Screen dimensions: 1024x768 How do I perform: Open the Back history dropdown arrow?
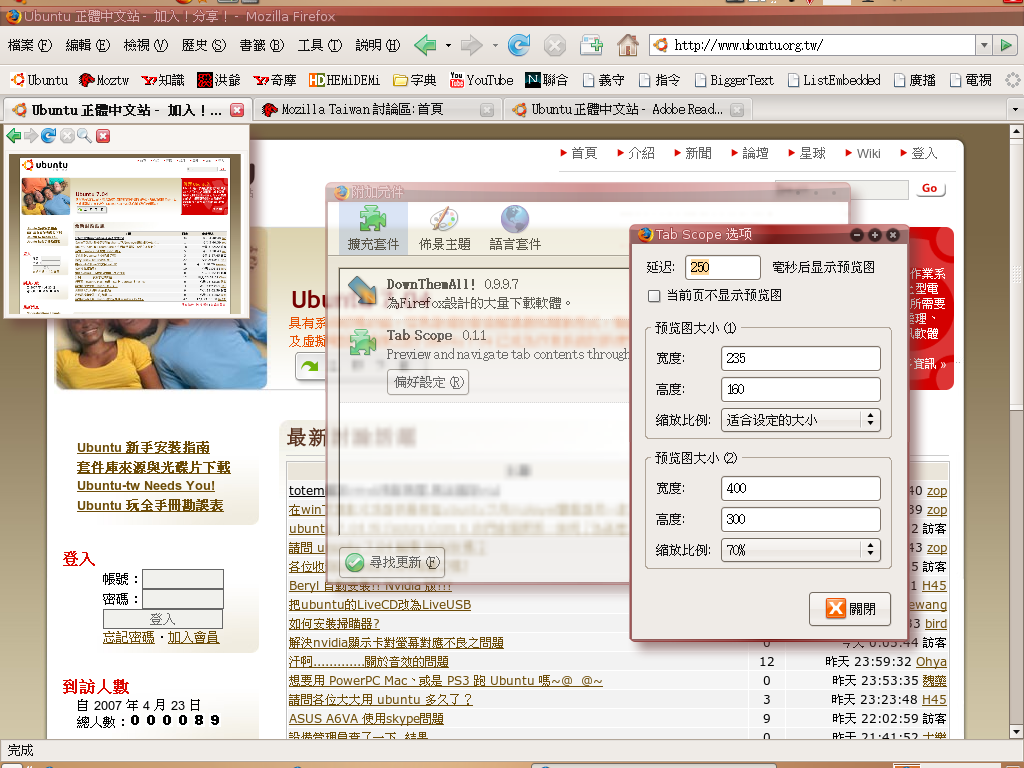click(448, 46)
